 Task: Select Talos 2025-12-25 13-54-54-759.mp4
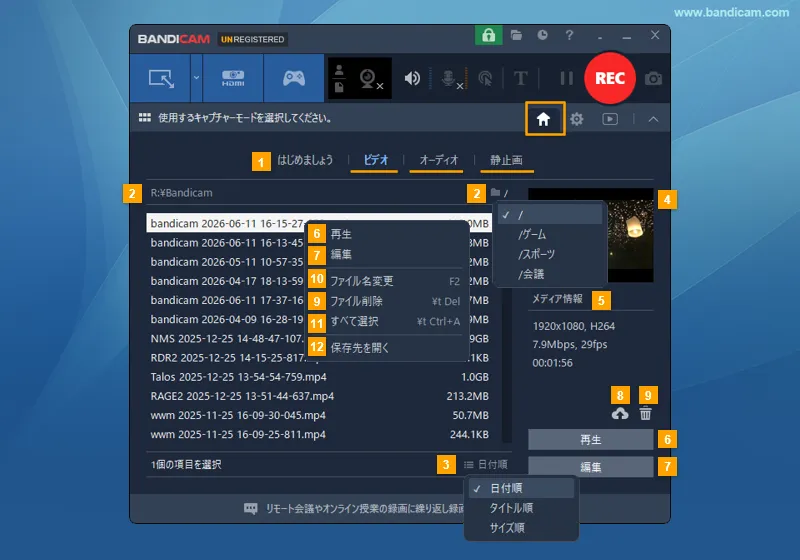coord(320,377)
